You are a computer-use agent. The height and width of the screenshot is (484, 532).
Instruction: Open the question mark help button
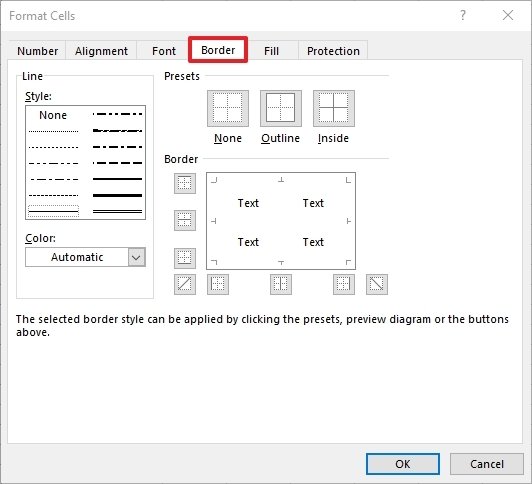463,15
